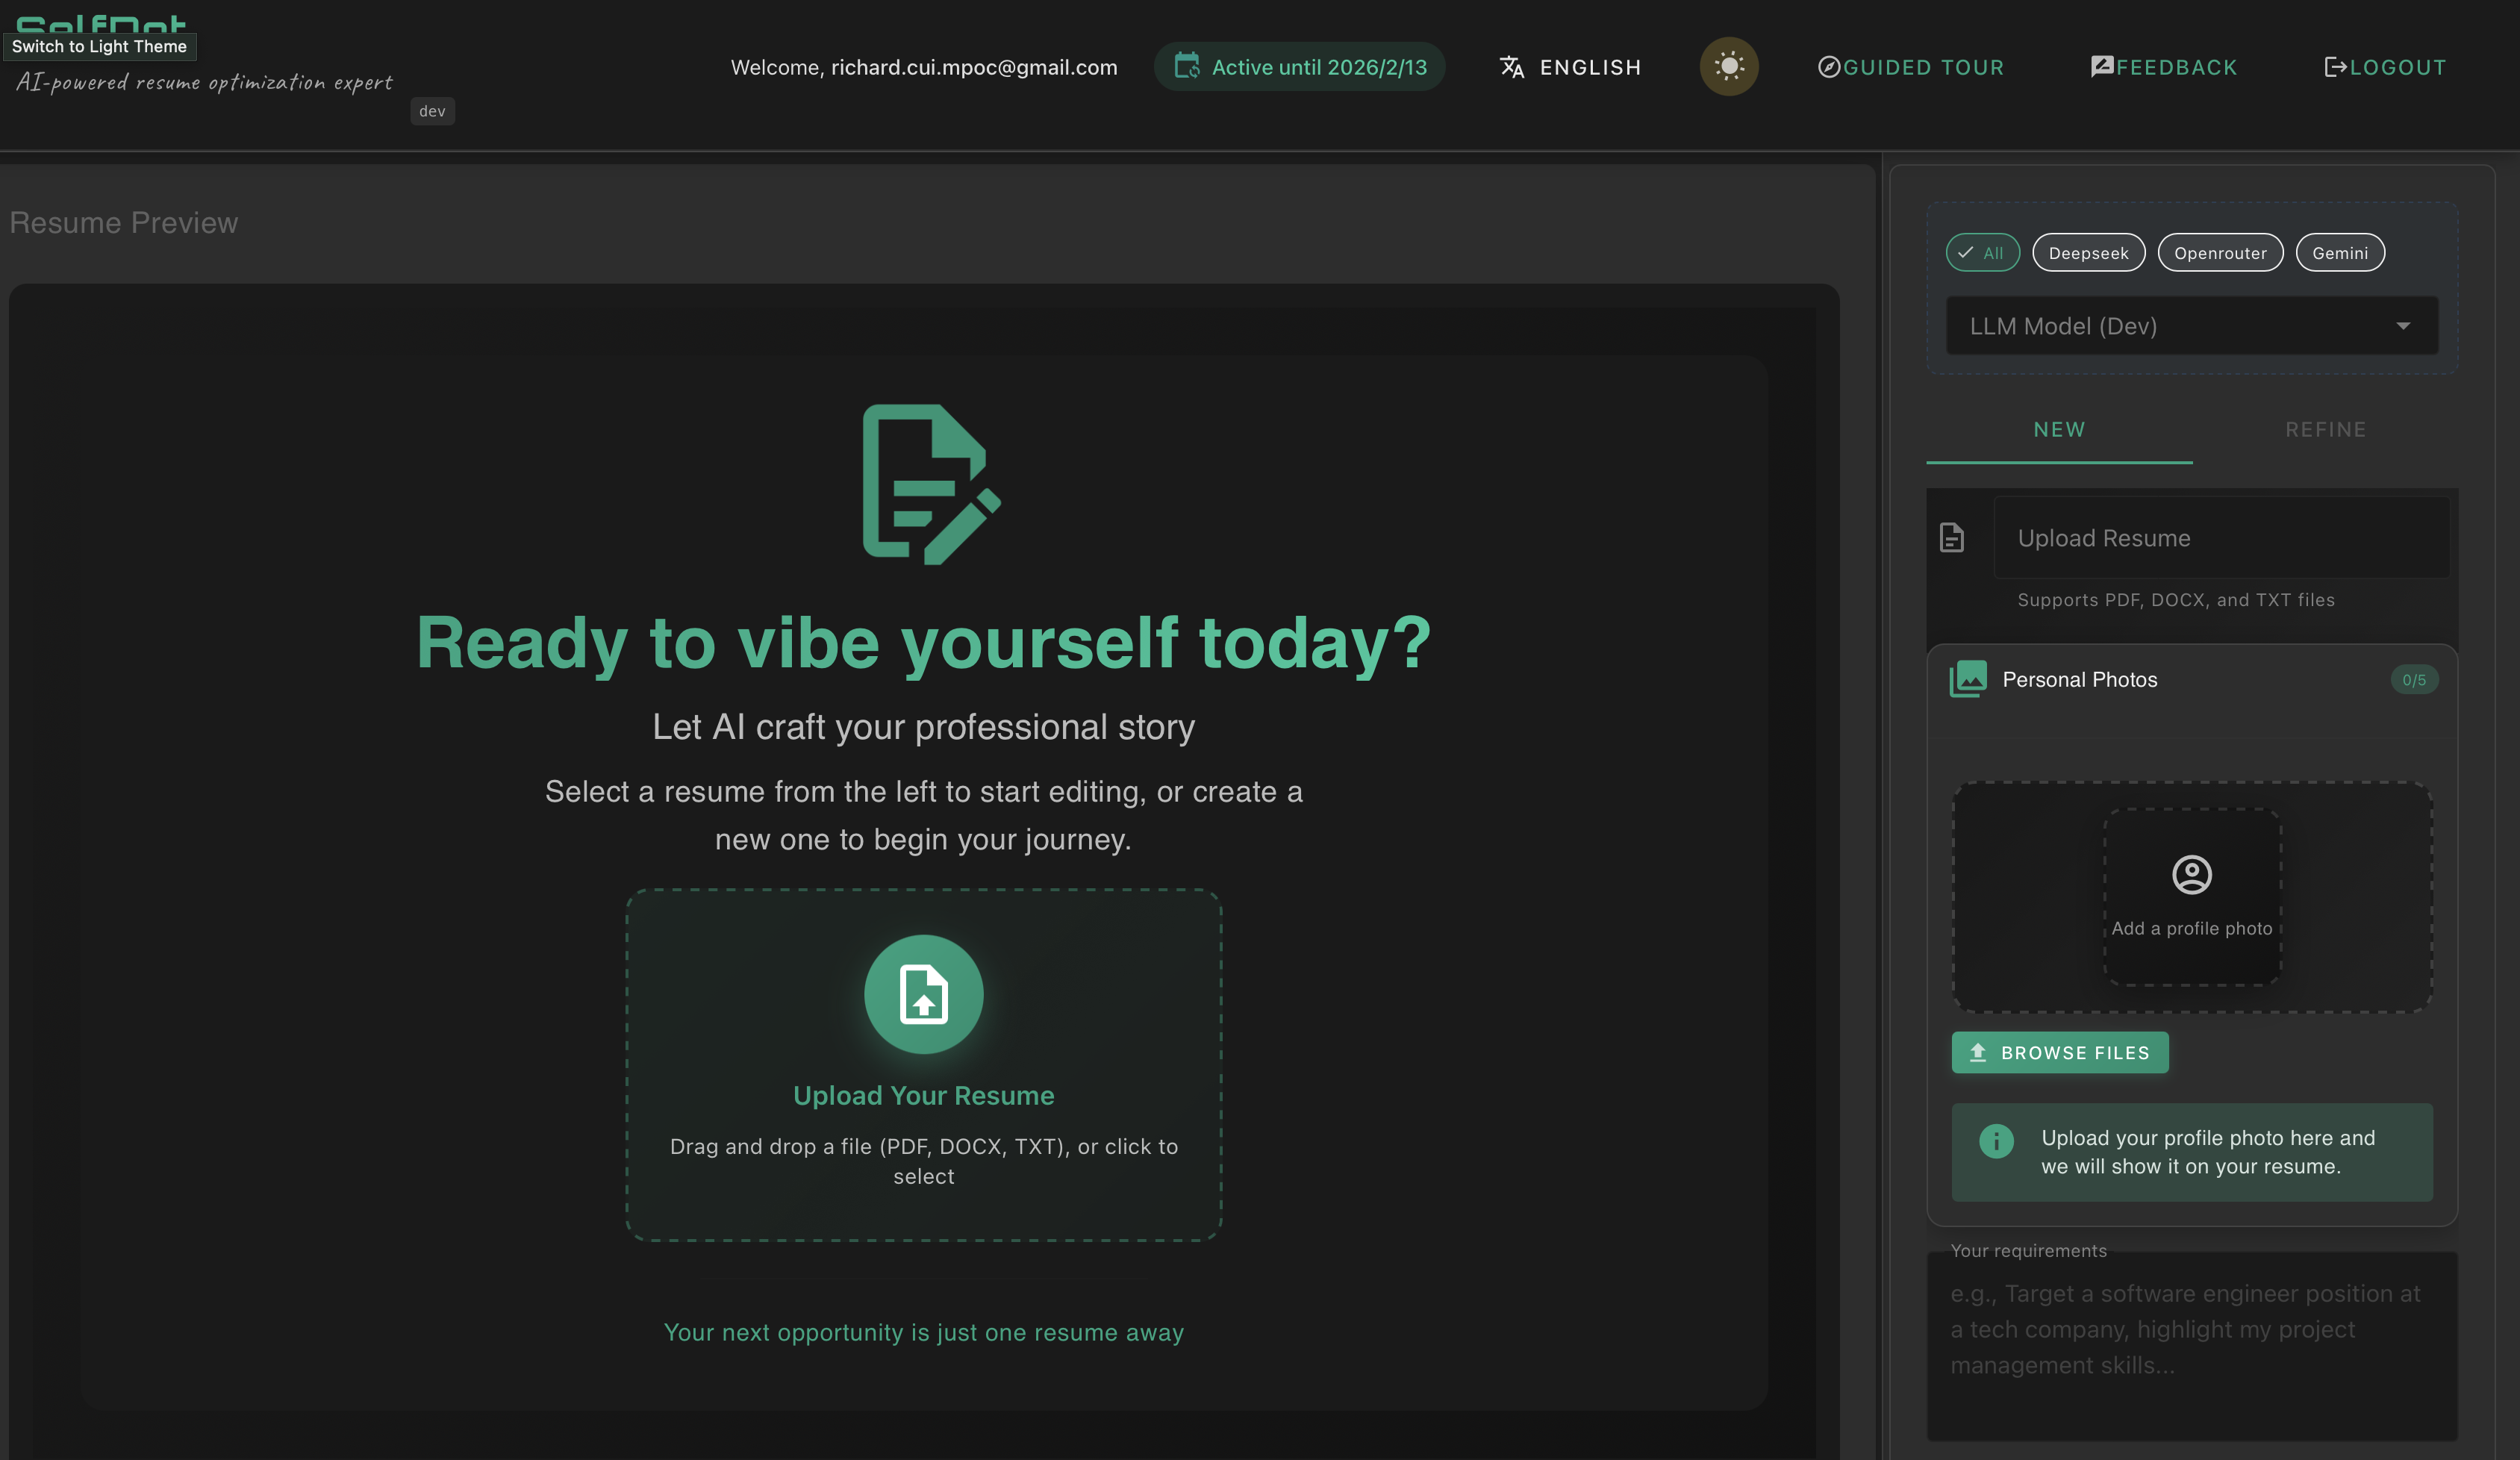Open the Guided Tour
Screen dimensions: 2520x1460
1911,67
